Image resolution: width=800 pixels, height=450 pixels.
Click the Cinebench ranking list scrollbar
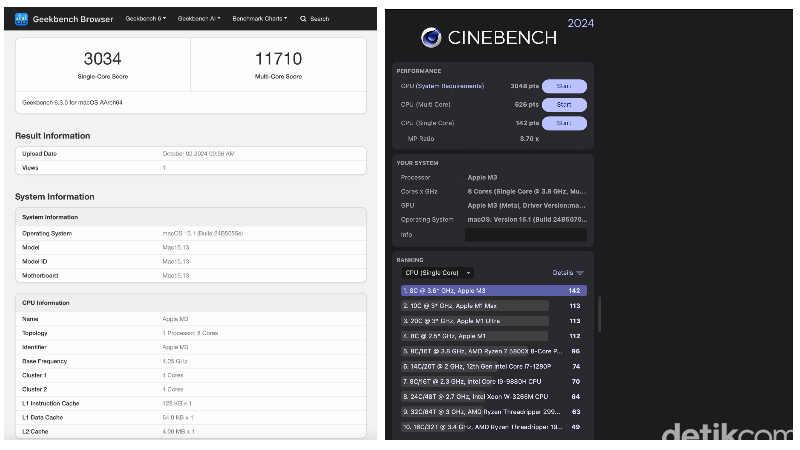point(599,314)
